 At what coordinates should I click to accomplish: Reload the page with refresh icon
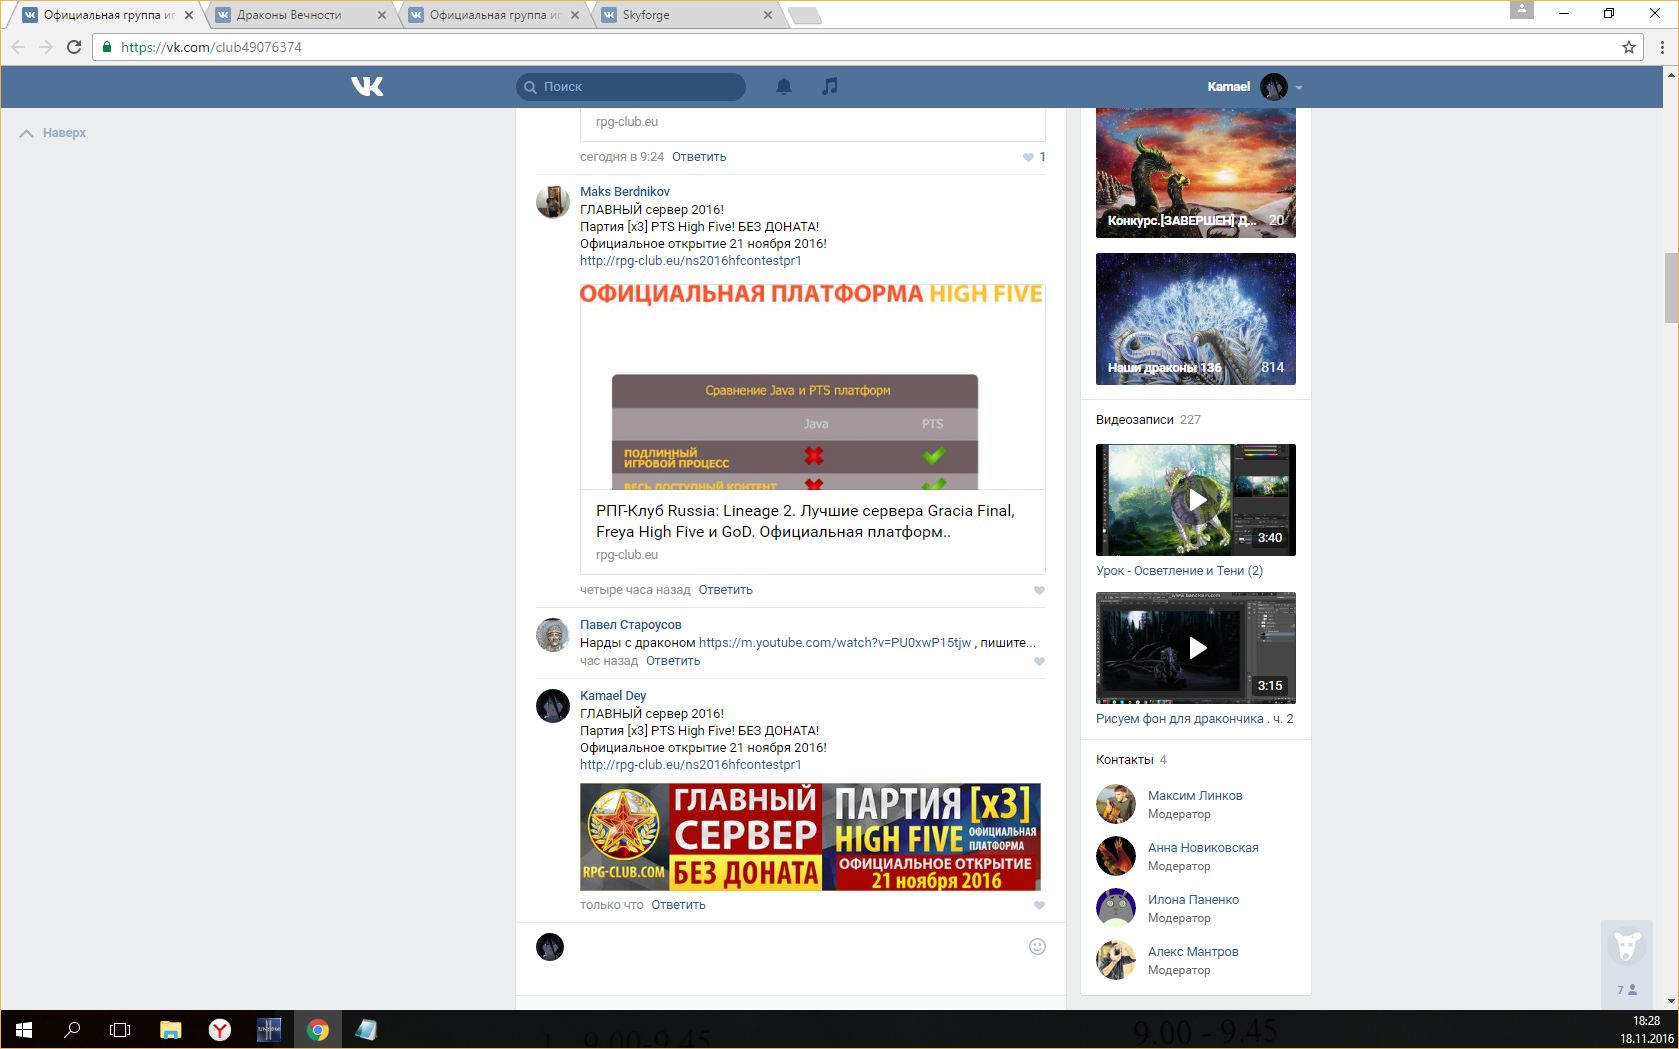(x=74, y=47)
